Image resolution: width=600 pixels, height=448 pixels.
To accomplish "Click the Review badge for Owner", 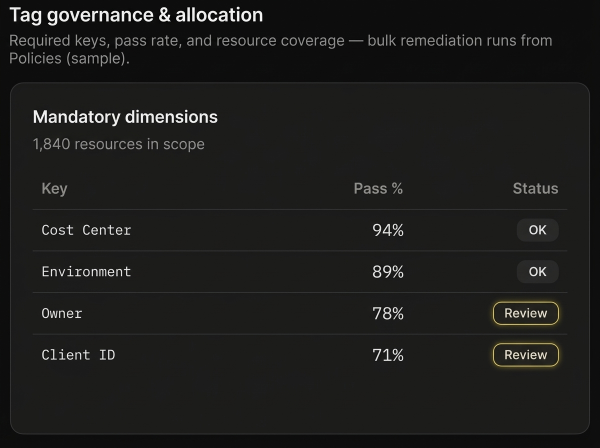I will pos(525,313).
